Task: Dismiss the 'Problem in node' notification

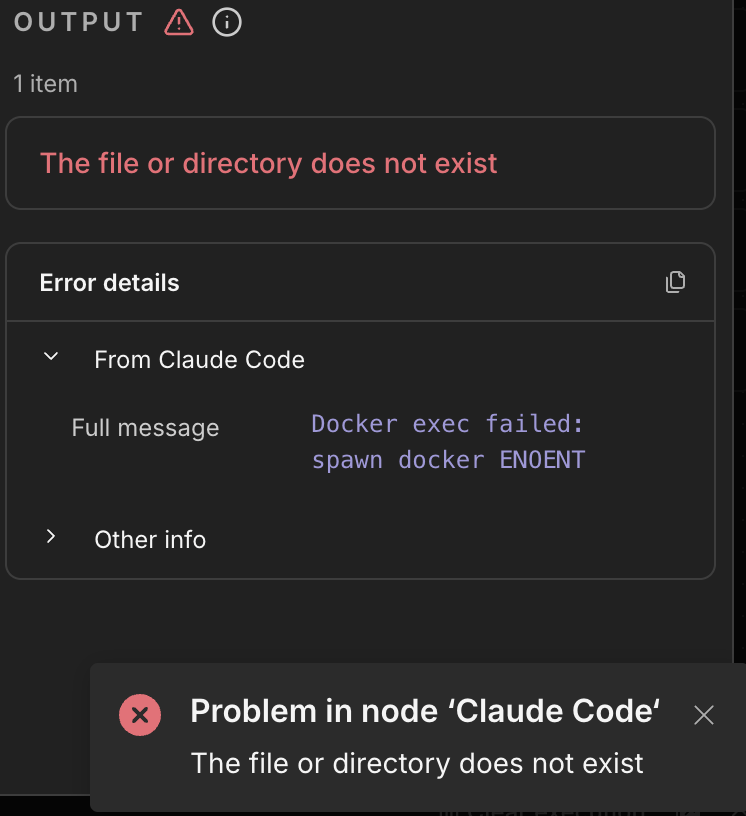Action: (x=704, y=714)
